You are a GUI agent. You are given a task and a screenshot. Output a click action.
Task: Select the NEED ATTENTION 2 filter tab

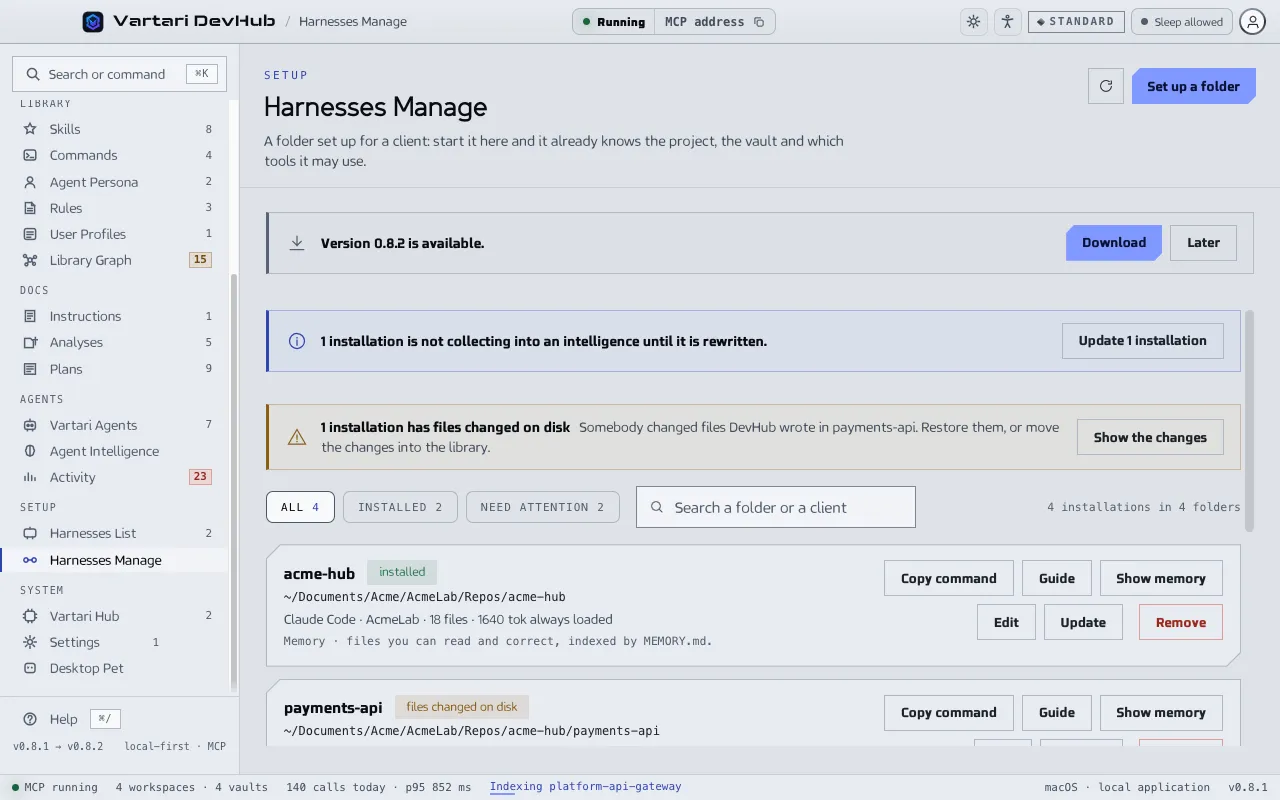(x=542, y=507)
